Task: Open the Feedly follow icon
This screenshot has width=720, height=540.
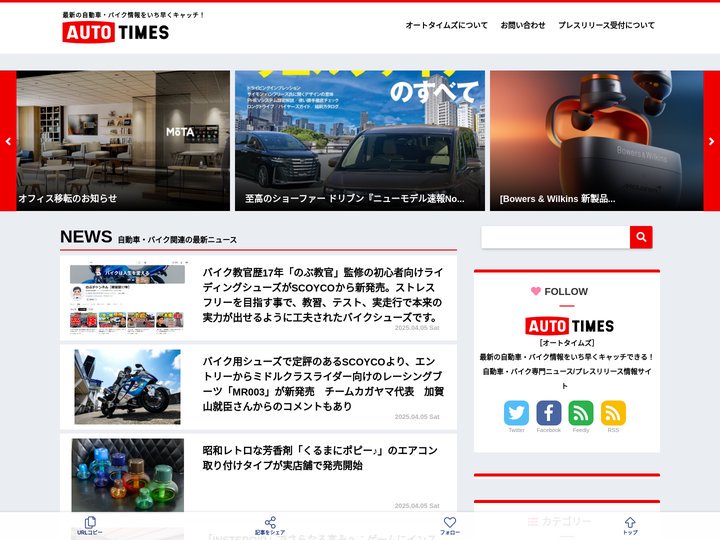Action: coord(581,413)
